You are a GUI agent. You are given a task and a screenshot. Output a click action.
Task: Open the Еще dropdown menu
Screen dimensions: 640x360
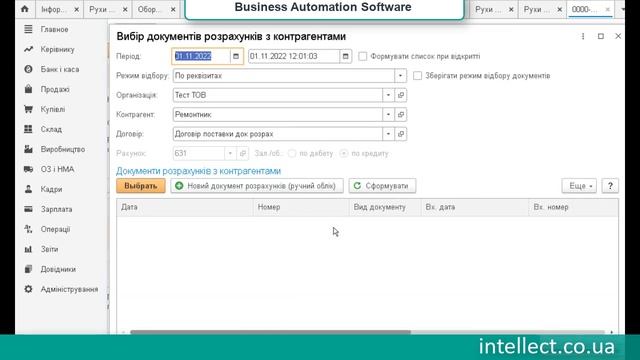(x=579, y=186)
